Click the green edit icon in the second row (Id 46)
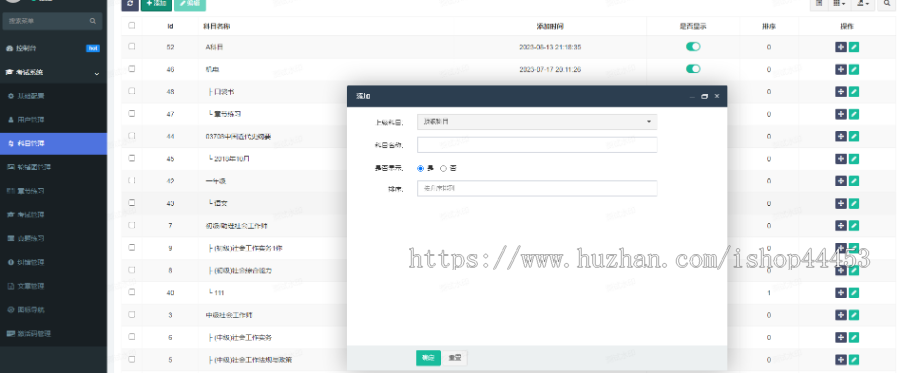The image size is (900, 373). click(854, 69)
